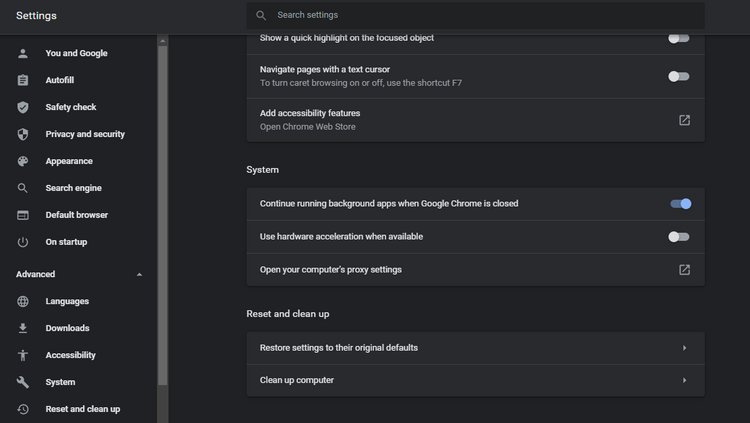The height and width of the screenshot is (423, 750).
Task: Go to Default browser settings section
Action: click(78, 215)
